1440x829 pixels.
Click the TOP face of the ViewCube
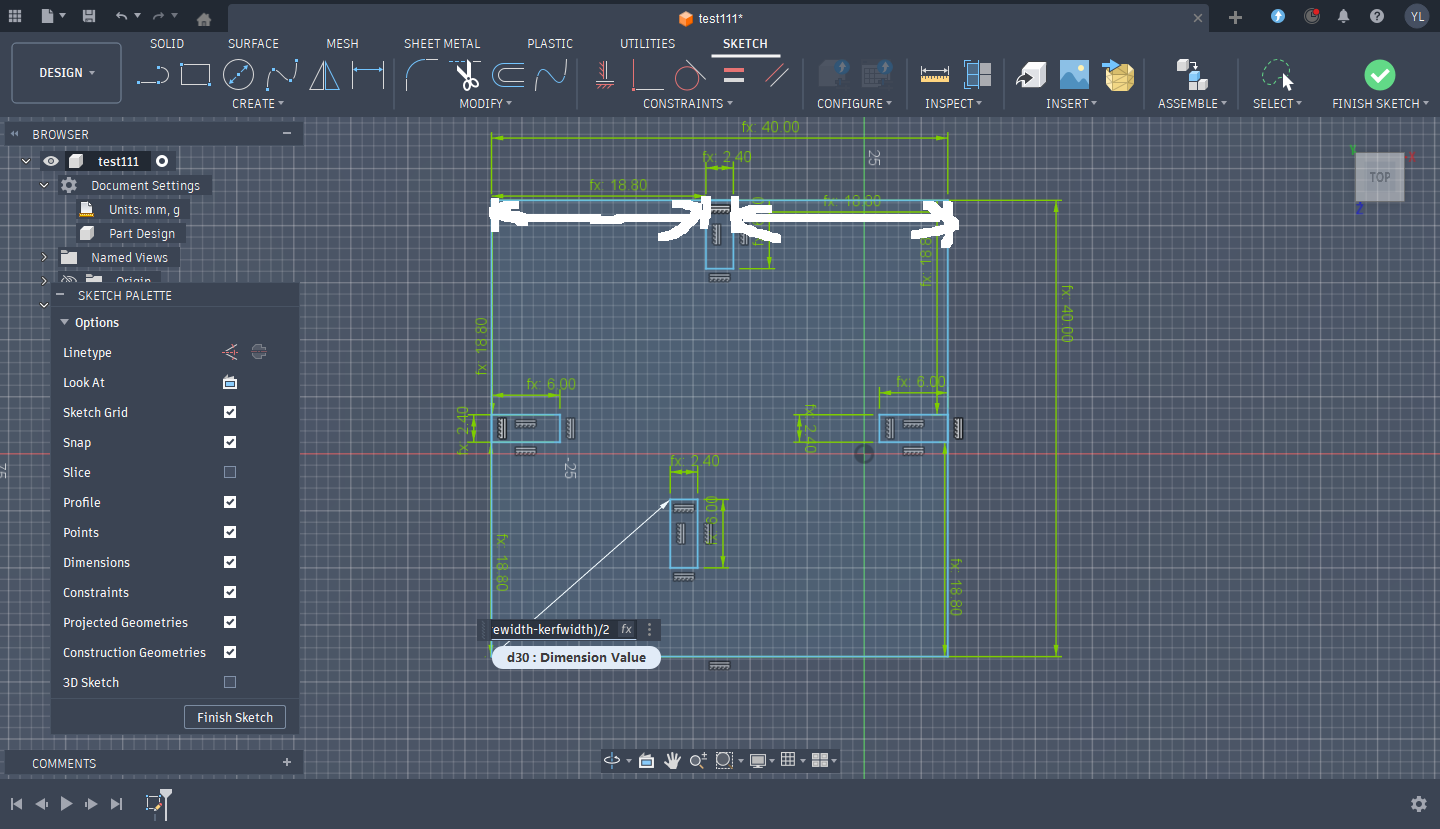1379,178
